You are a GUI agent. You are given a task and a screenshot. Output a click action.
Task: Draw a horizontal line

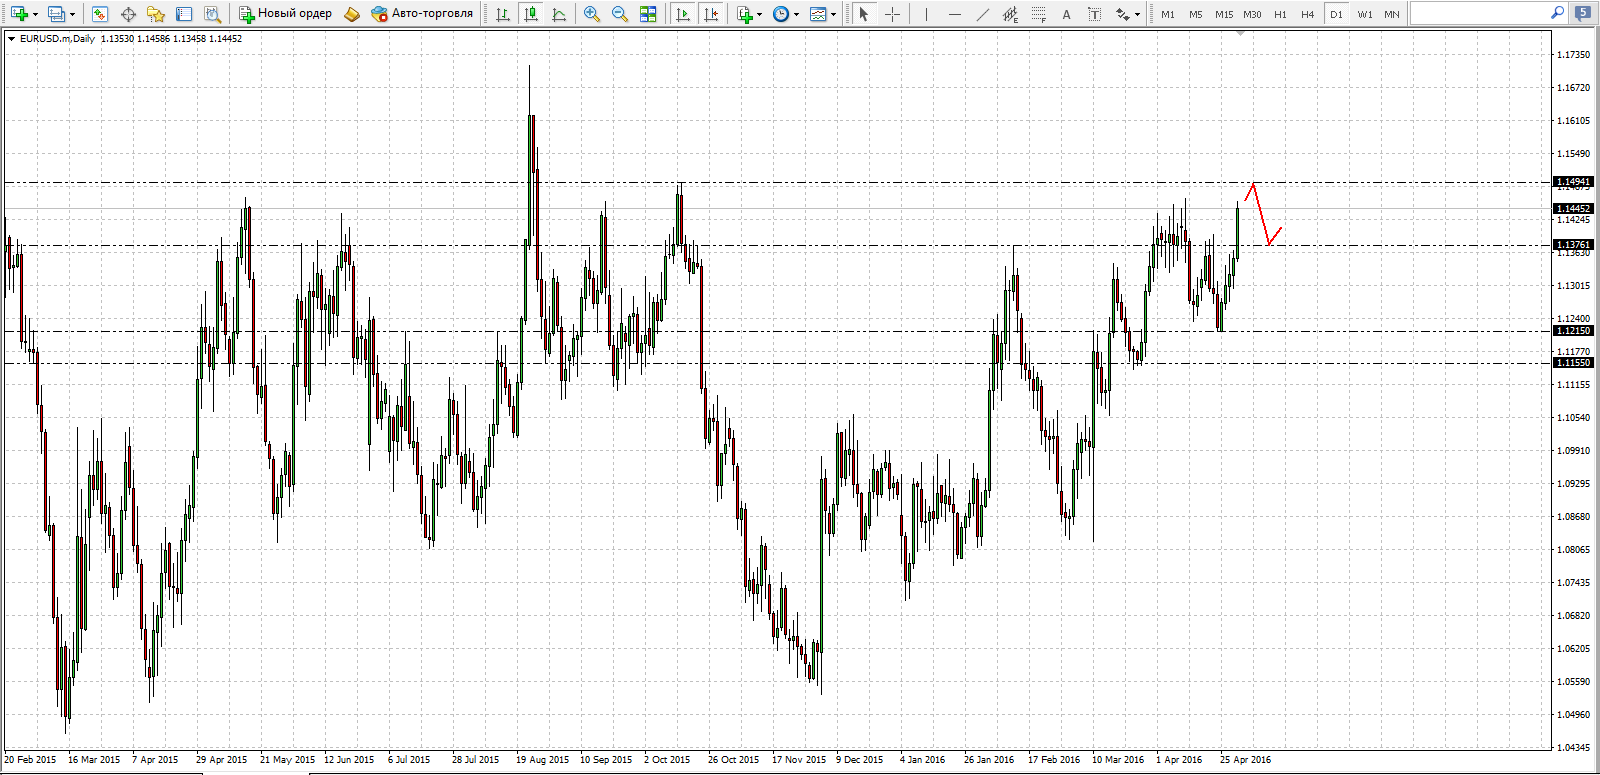pyautogui.click(x=954, y=14)
